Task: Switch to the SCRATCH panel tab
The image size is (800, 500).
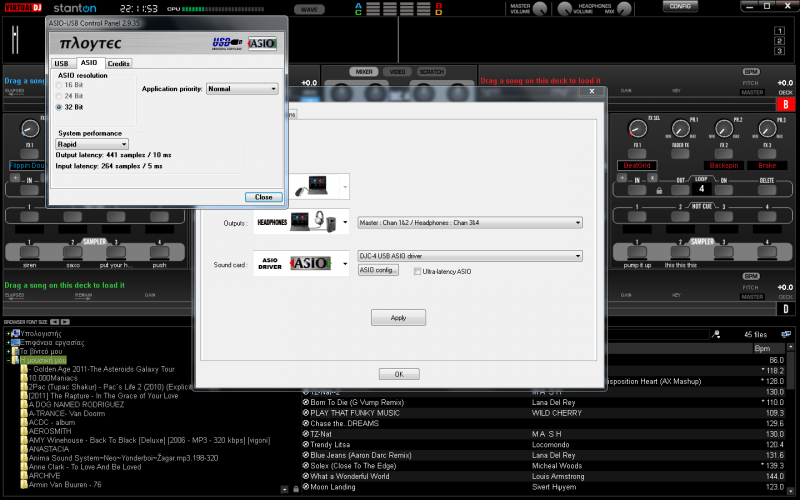Action: [432, 72]
